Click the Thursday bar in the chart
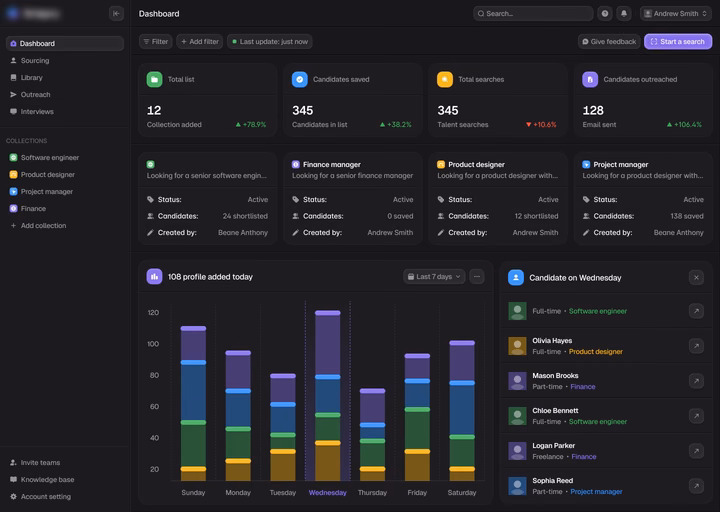Image resolution: width=720 pixels, height=512 pixels. pos(372,435)
